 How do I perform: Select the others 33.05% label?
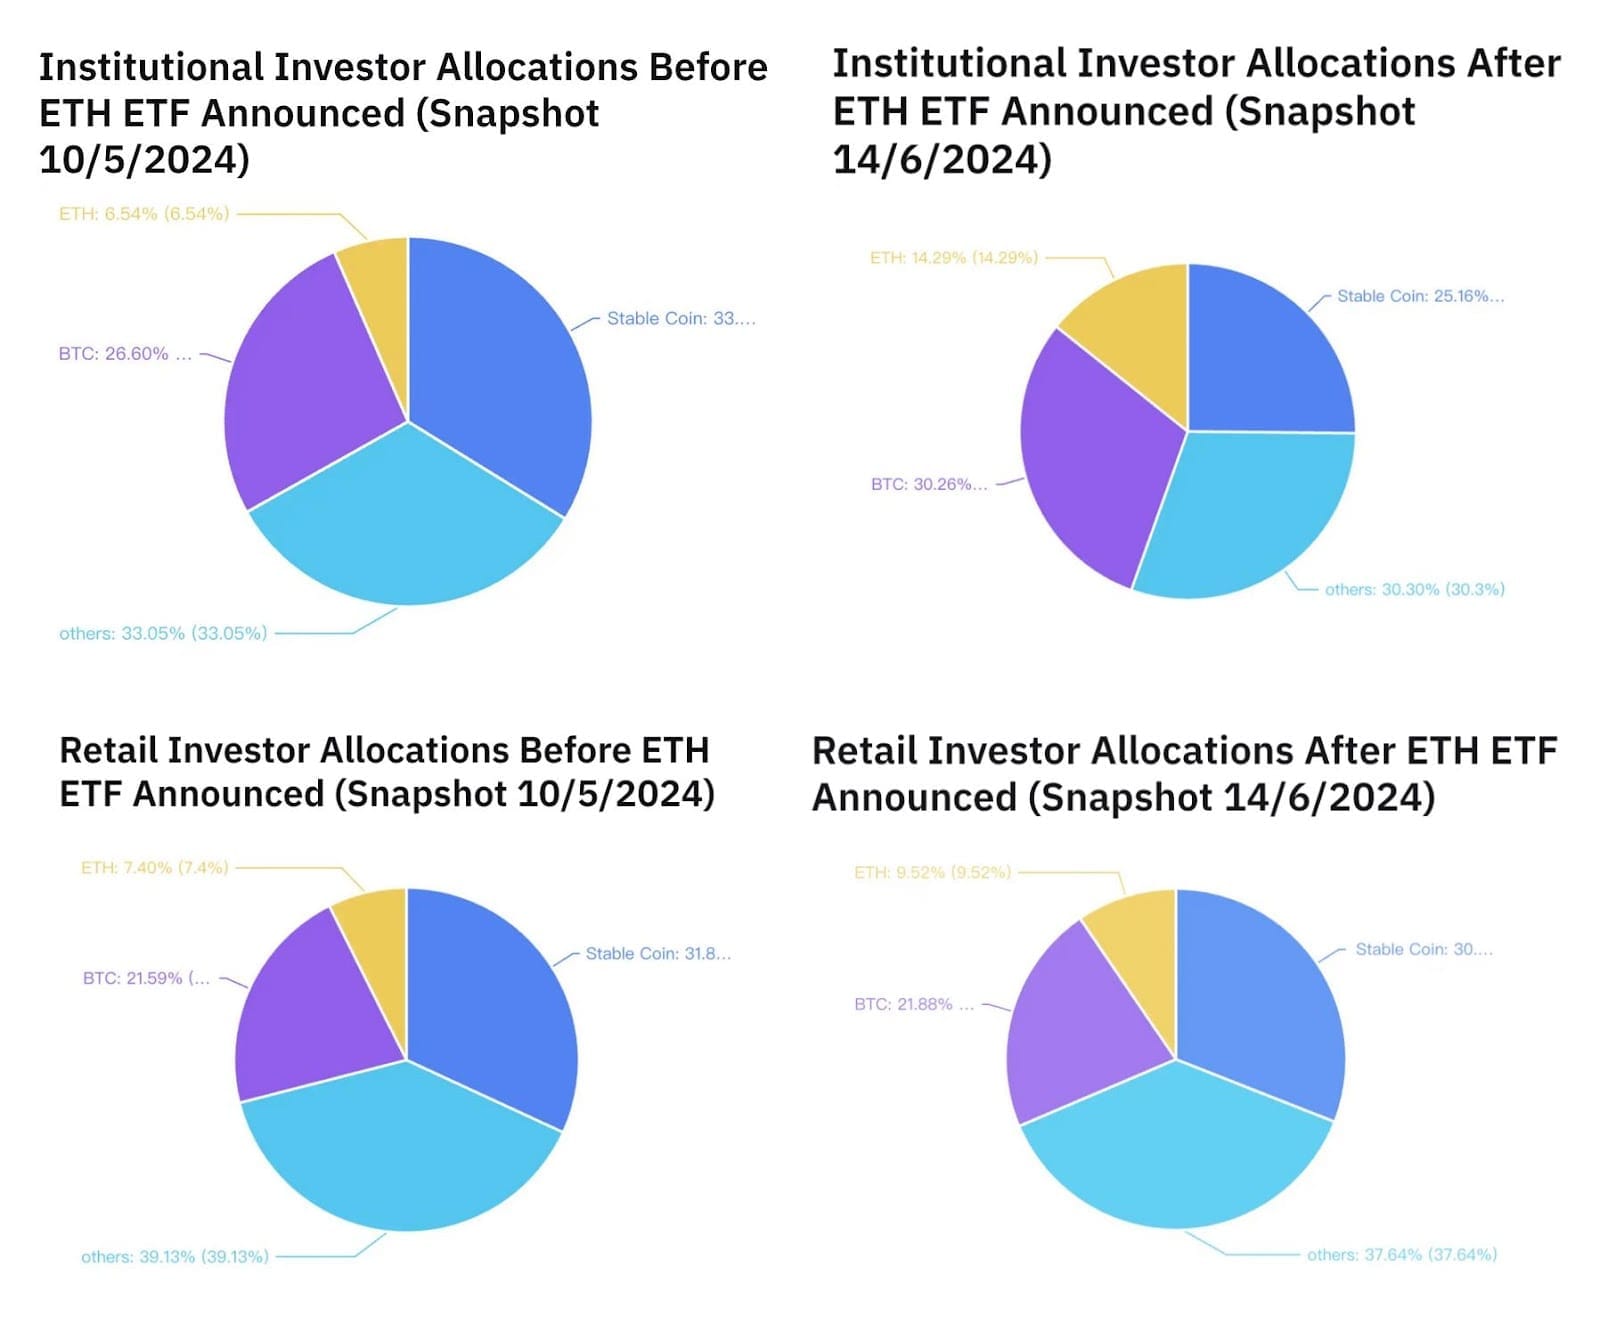tap(163, 634)
